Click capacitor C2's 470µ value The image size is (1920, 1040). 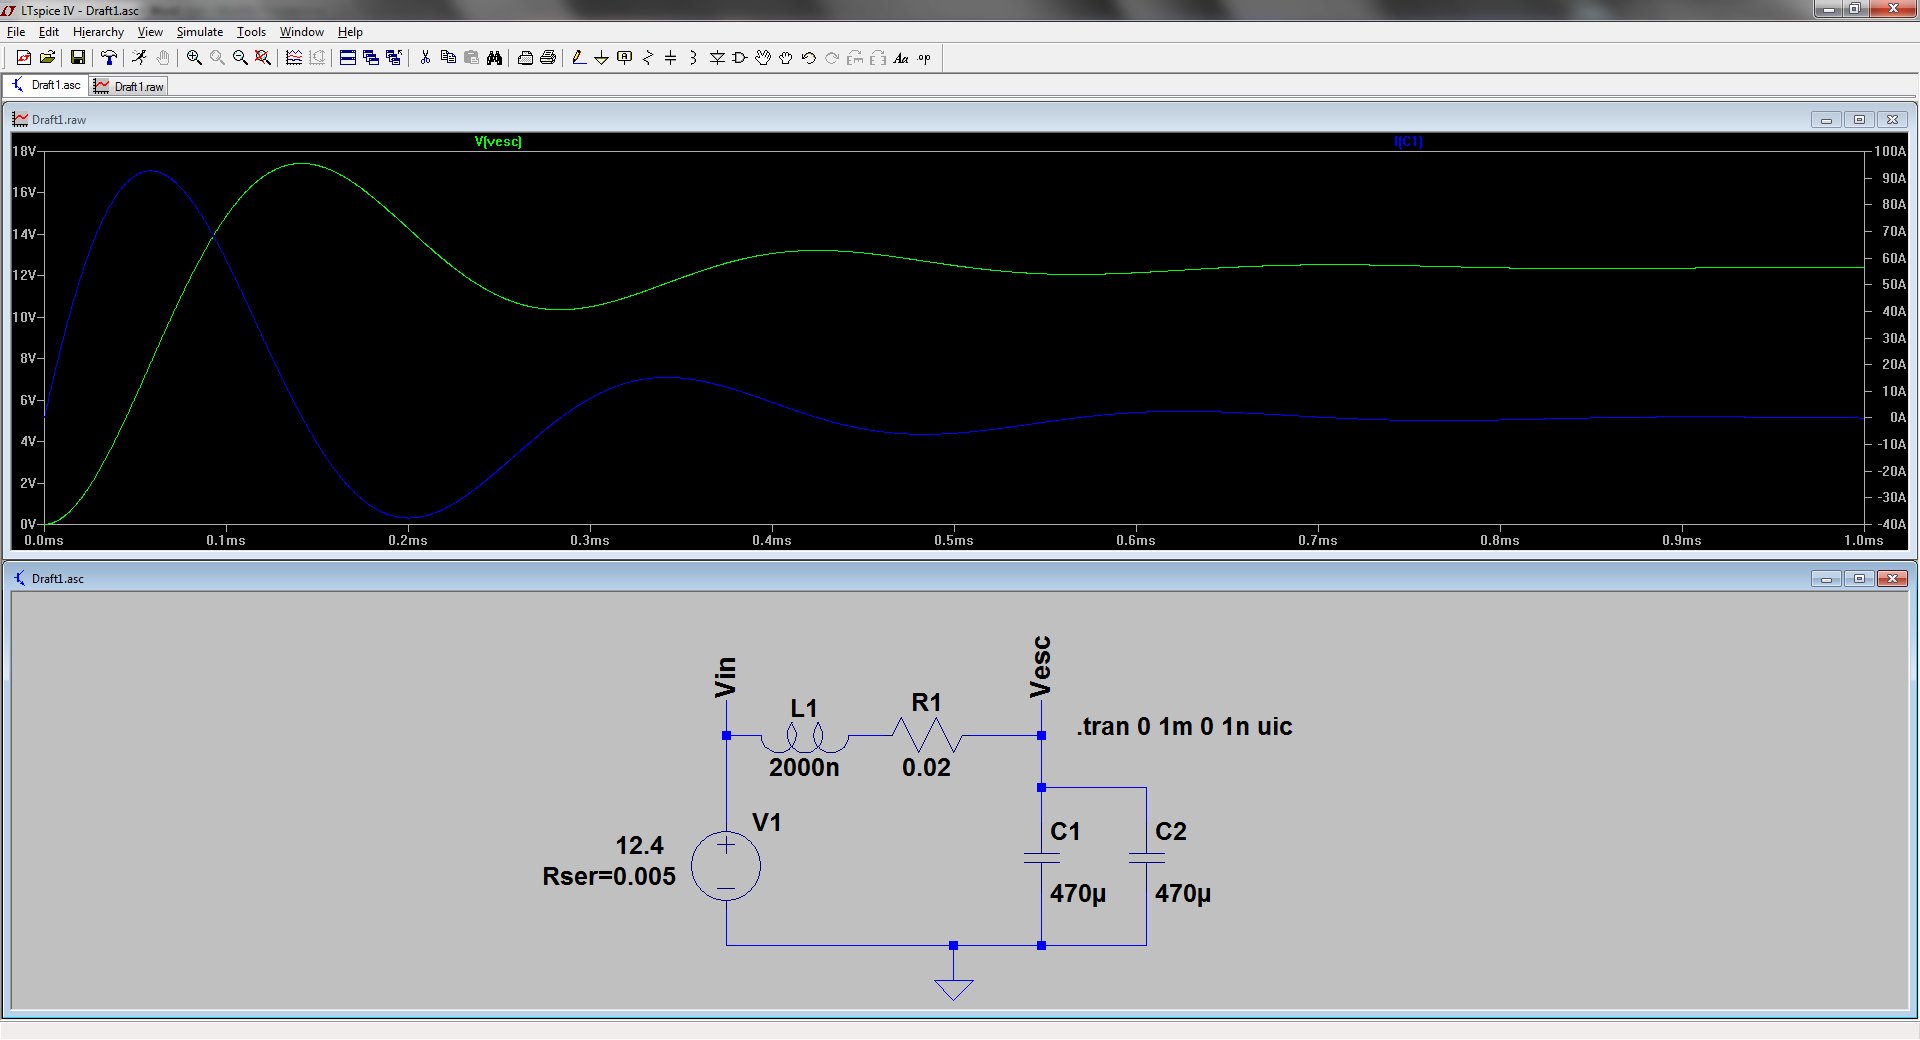click(1183, 894)
